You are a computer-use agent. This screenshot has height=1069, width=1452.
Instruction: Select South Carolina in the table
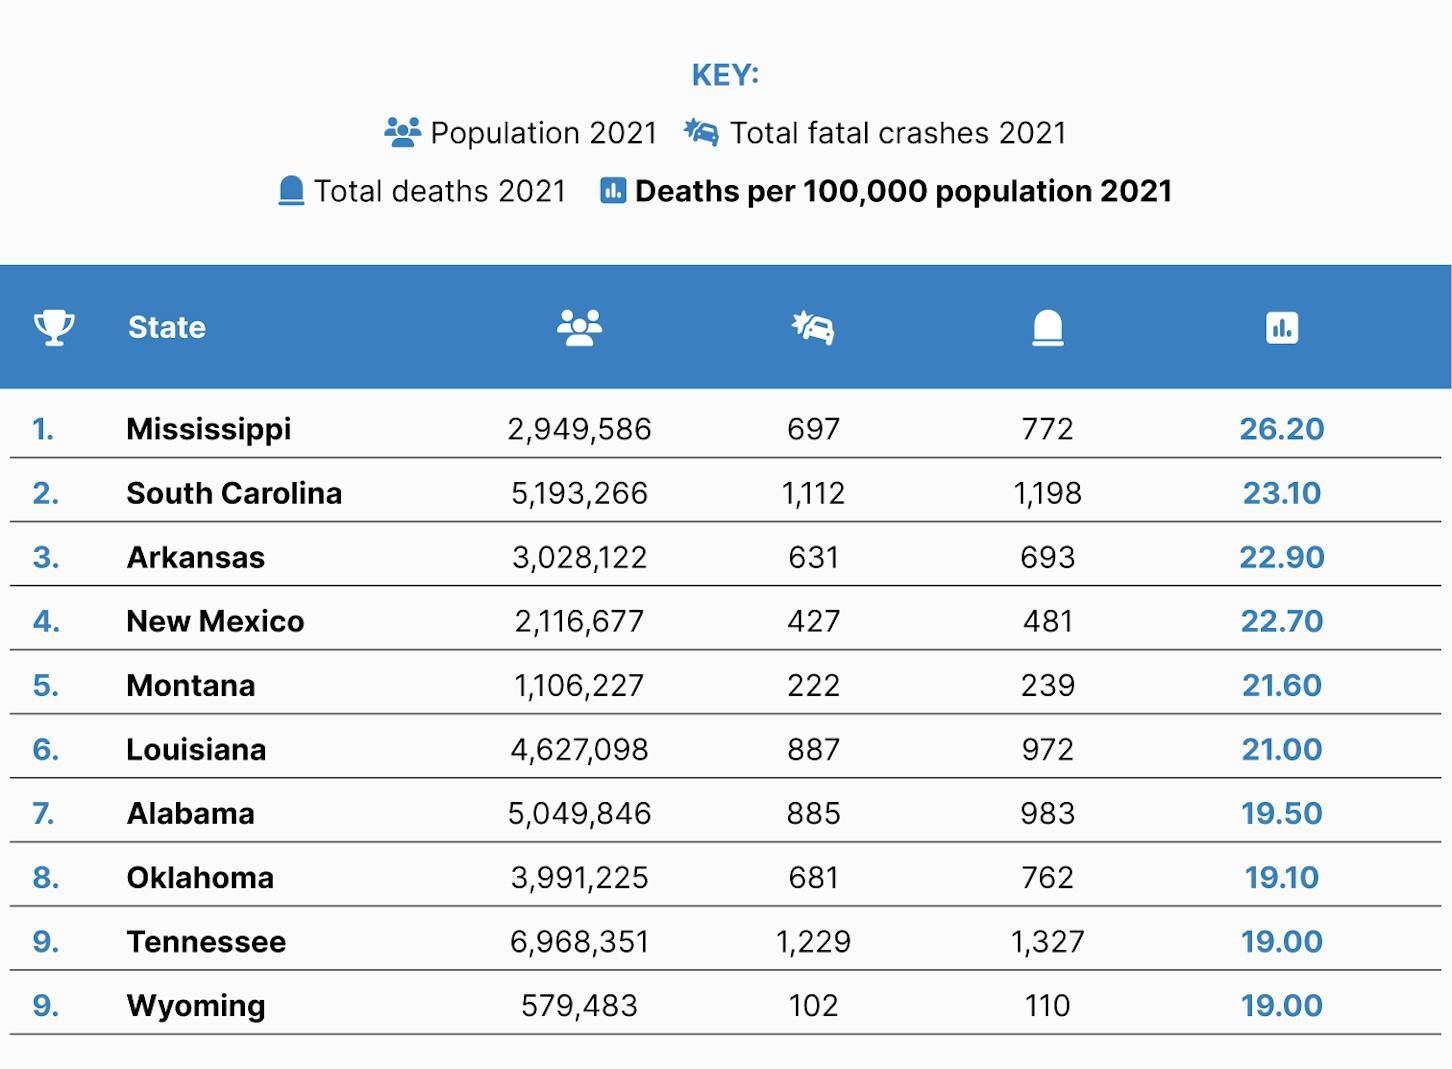click(x=234, y=493)
